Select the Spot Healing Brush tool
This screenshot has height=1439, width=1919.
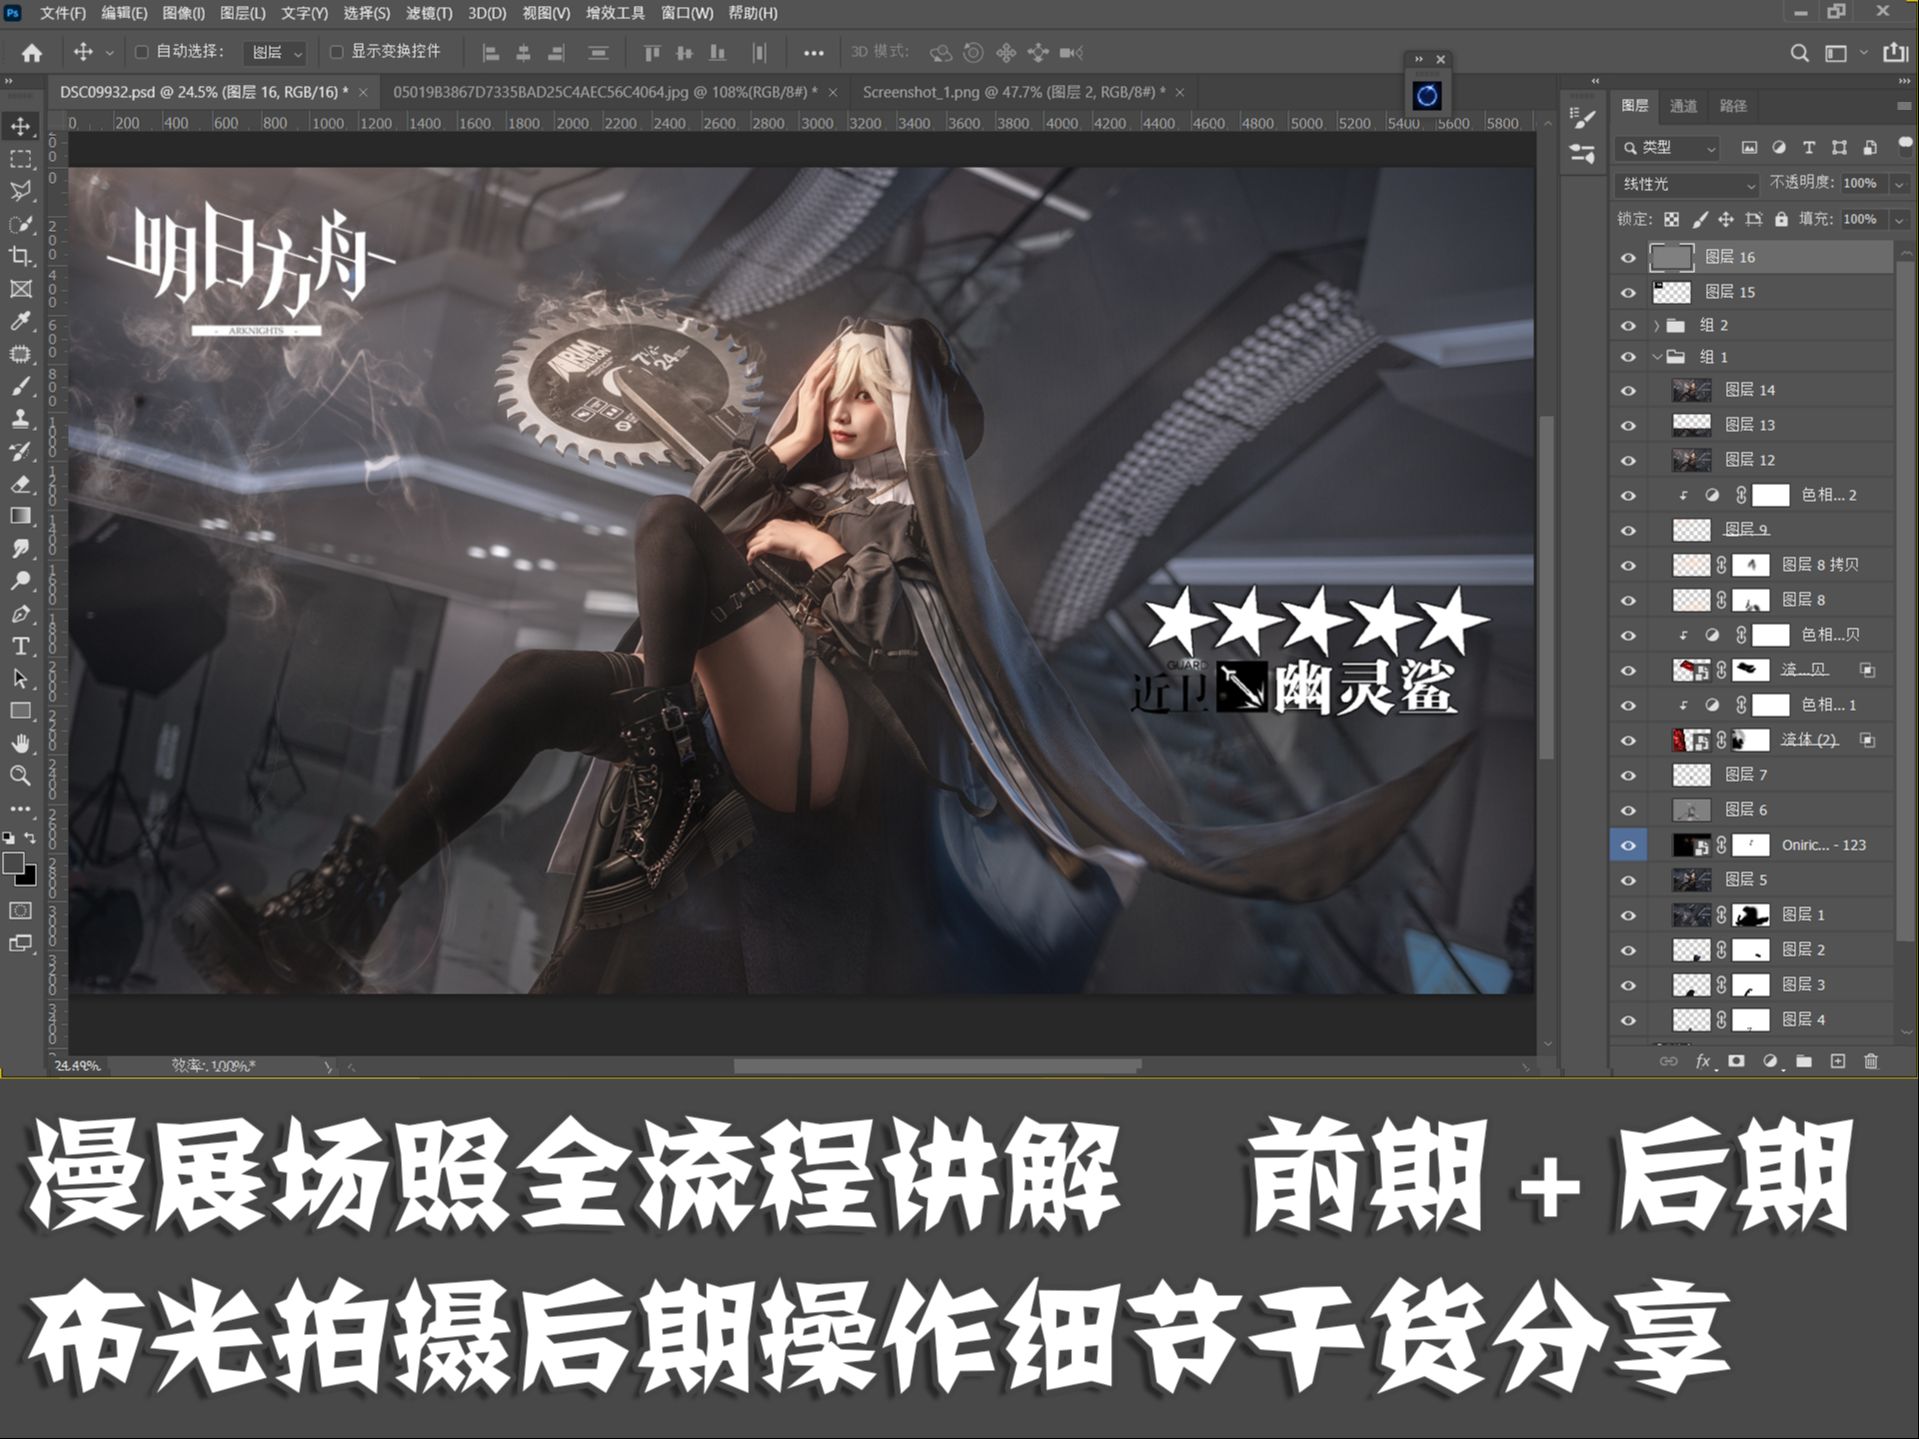[20, 354]
